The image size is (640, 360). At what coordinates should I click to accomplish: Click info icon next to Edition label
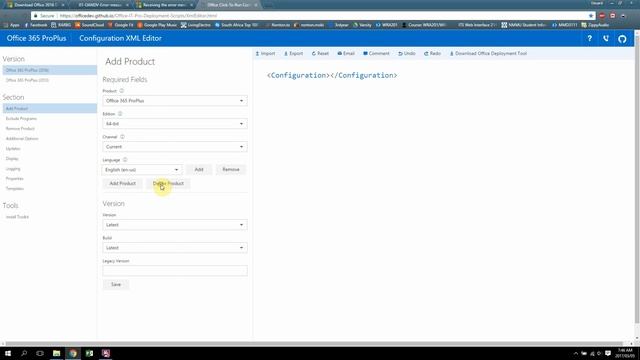[120, 114]
